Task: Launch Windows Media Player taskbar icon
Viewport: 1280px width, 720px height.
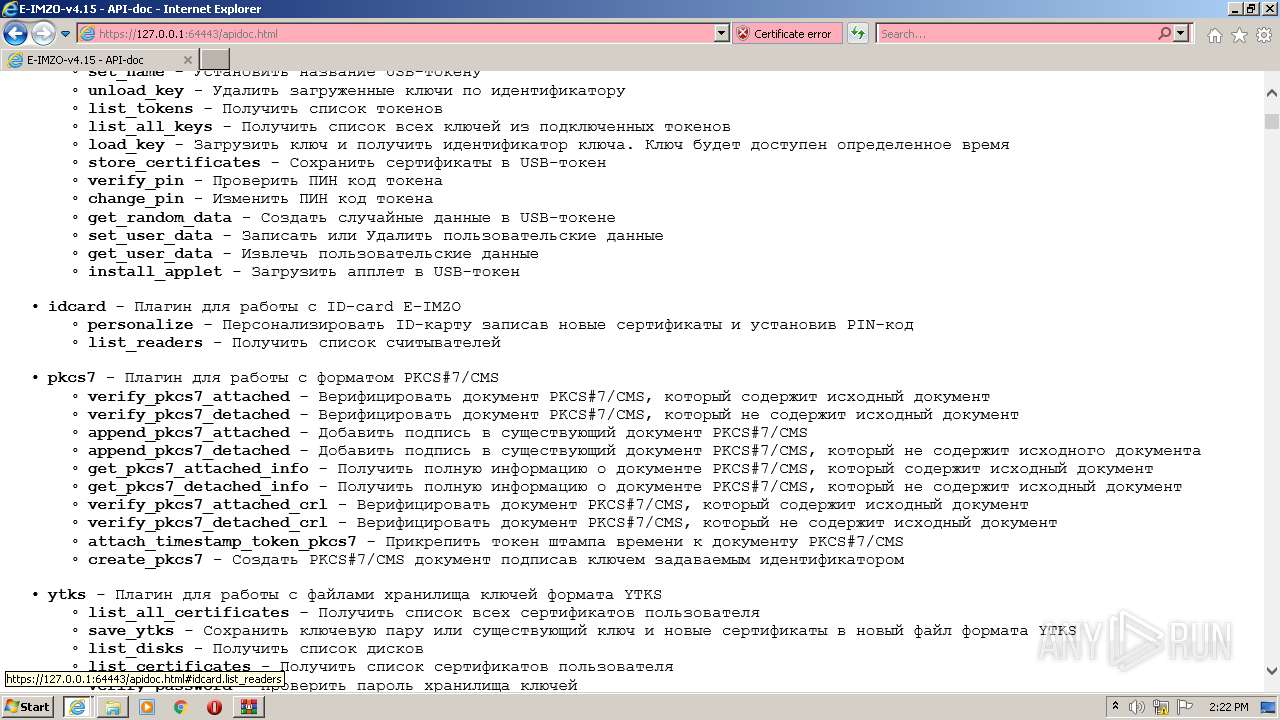Action: point(147,707)
